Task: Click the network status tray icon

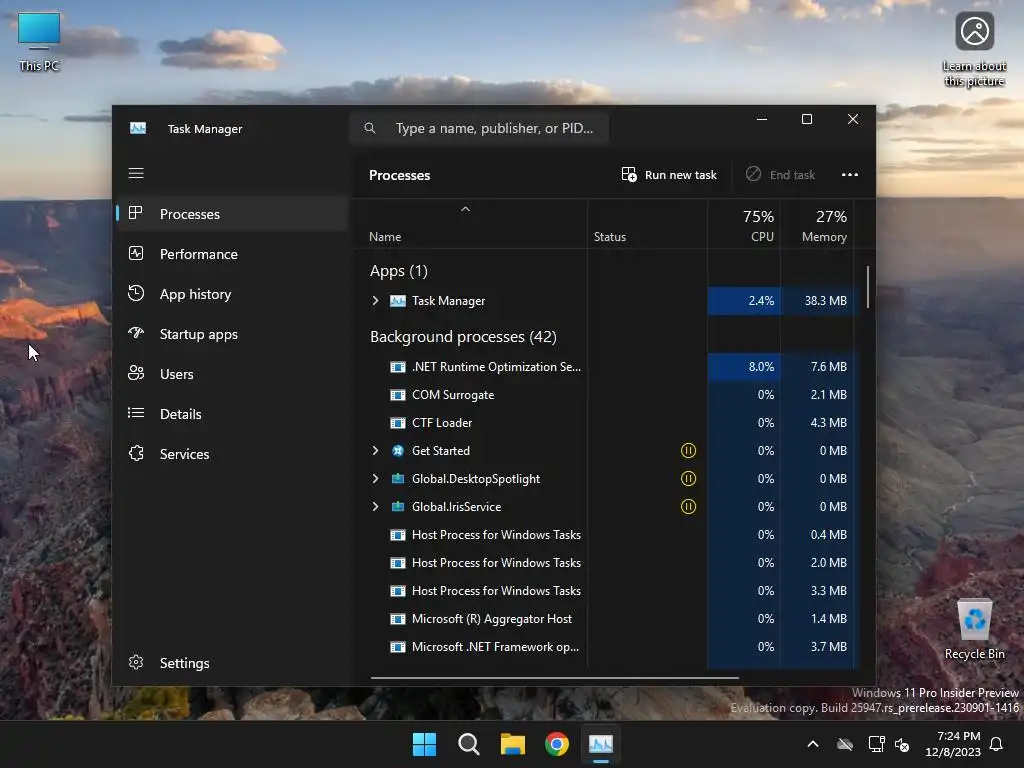Action: (x=876, y=744)
